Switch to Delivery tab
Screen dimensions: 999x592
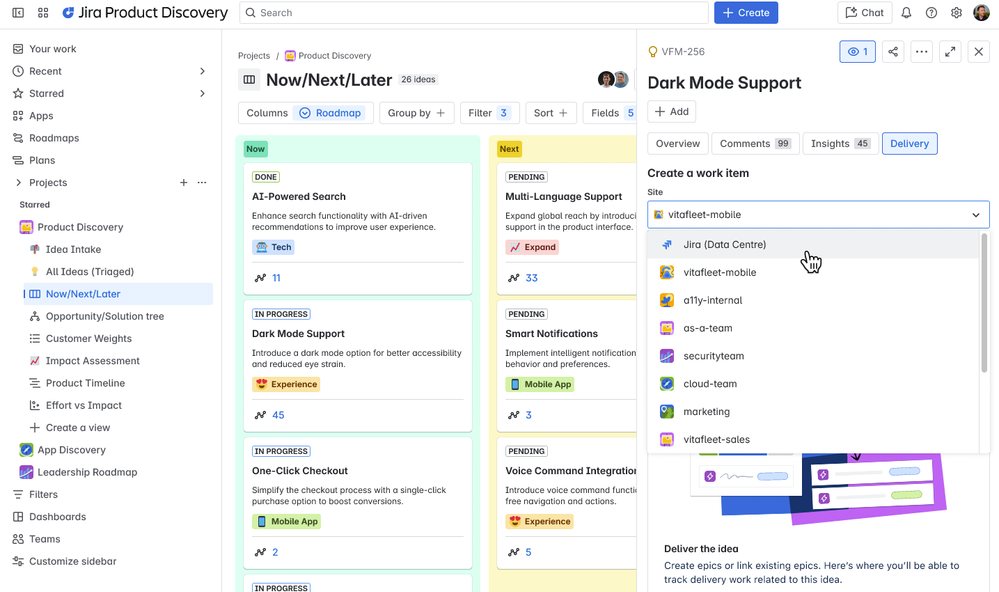909,143
